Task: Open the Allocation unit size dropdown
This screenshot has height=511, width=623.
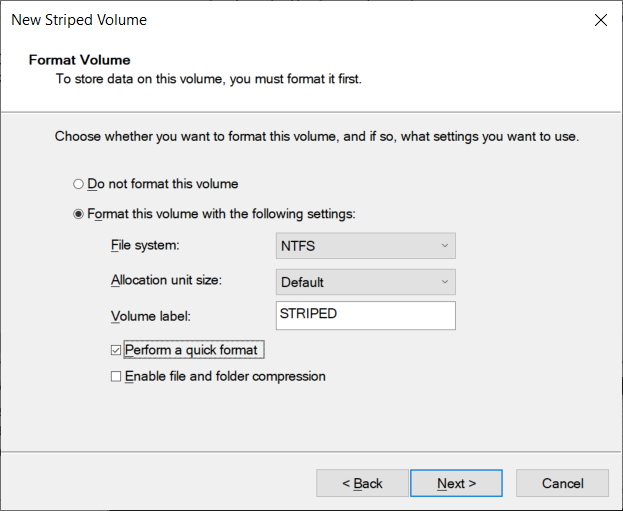Action: pos(366,282)
